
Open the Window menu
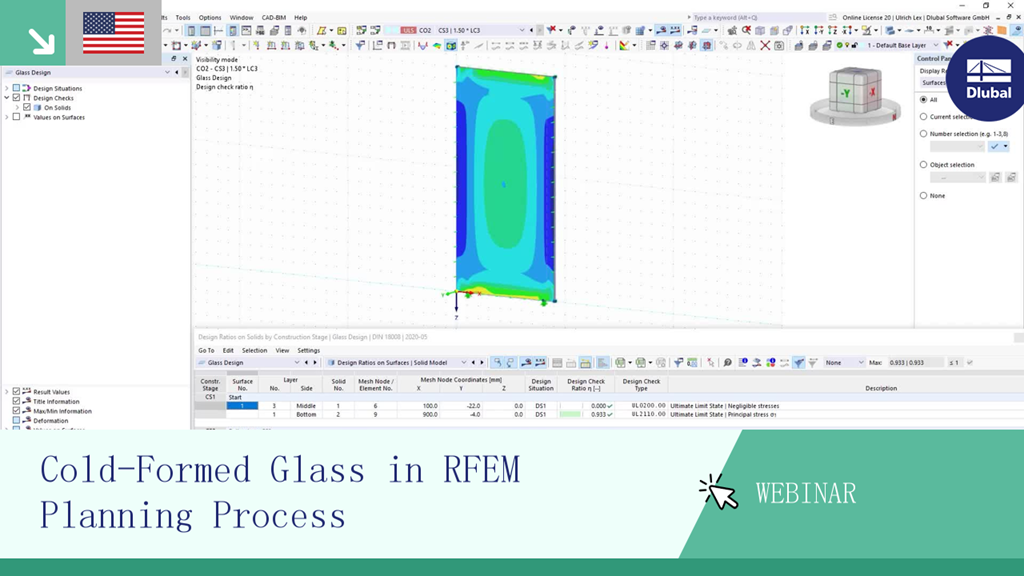(x=241, y=18)
